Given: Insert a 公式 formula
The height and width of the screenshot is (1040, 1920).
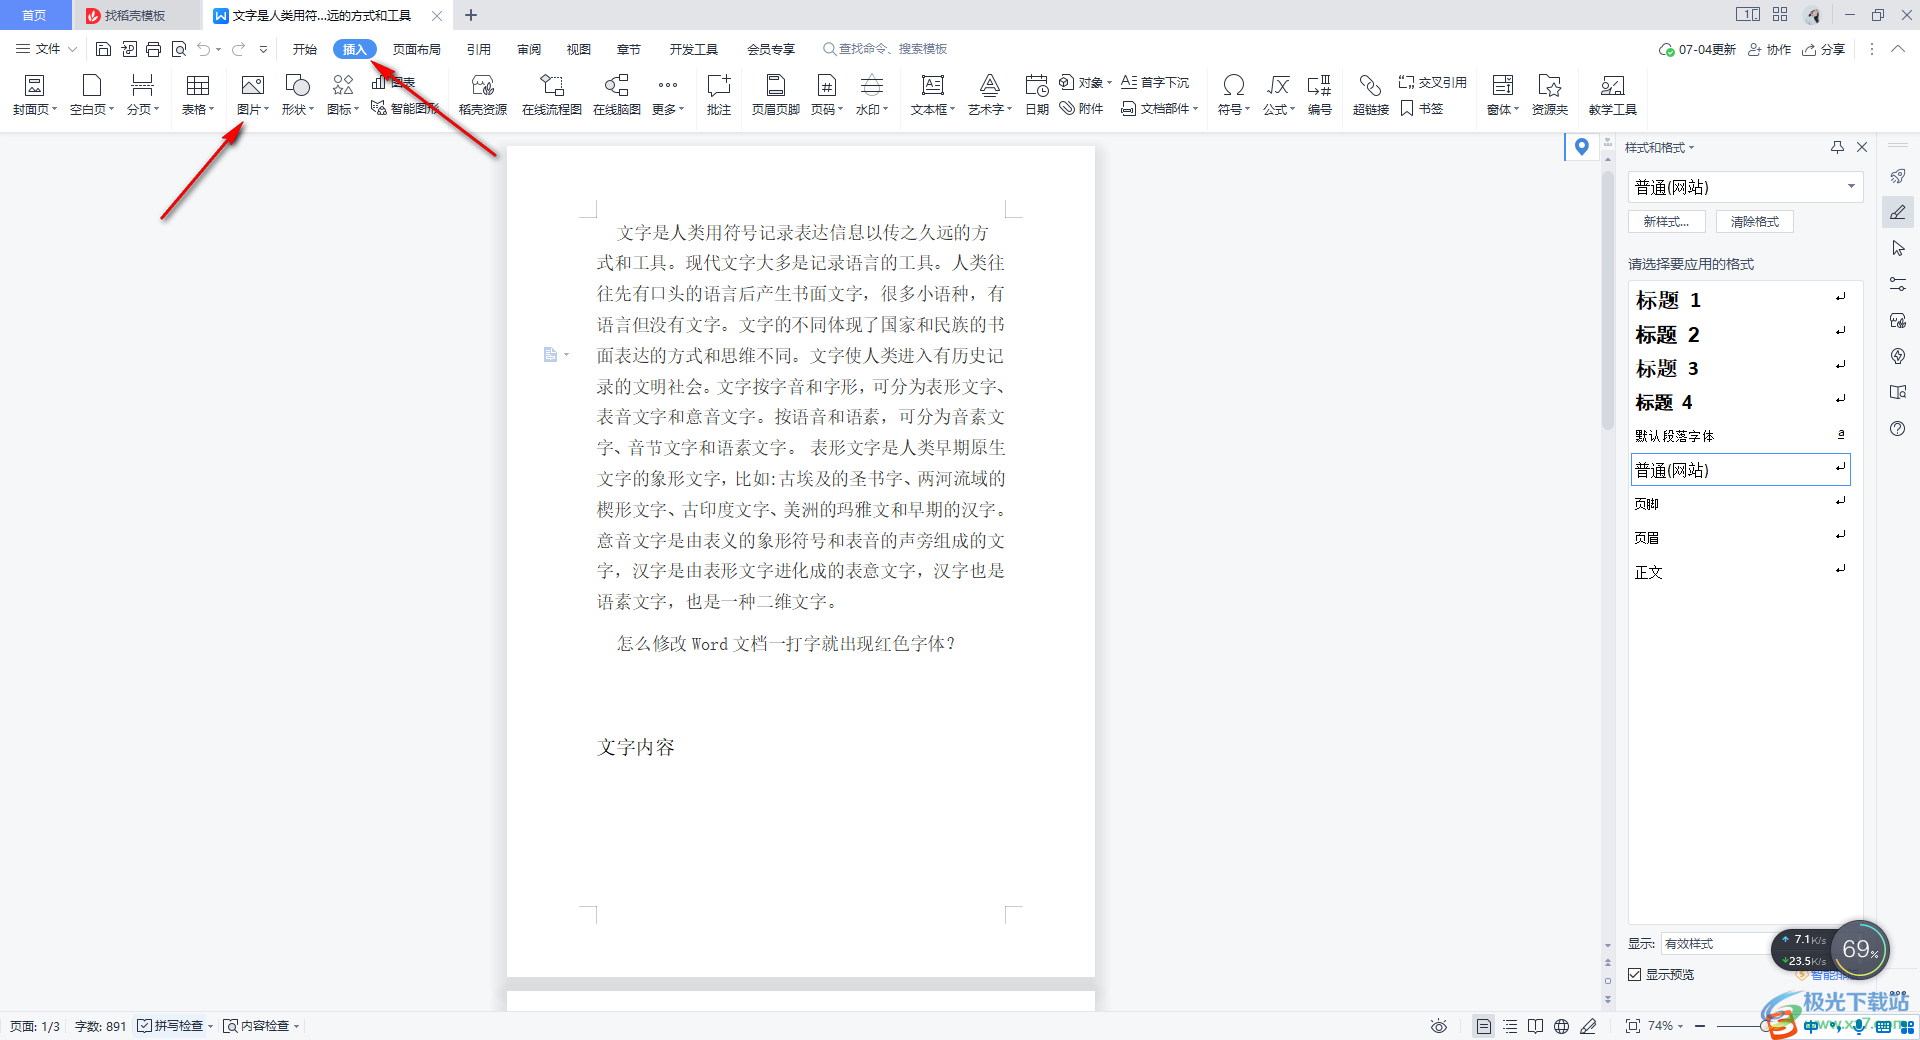Looking at the screenshot, I should point(1279,96).
